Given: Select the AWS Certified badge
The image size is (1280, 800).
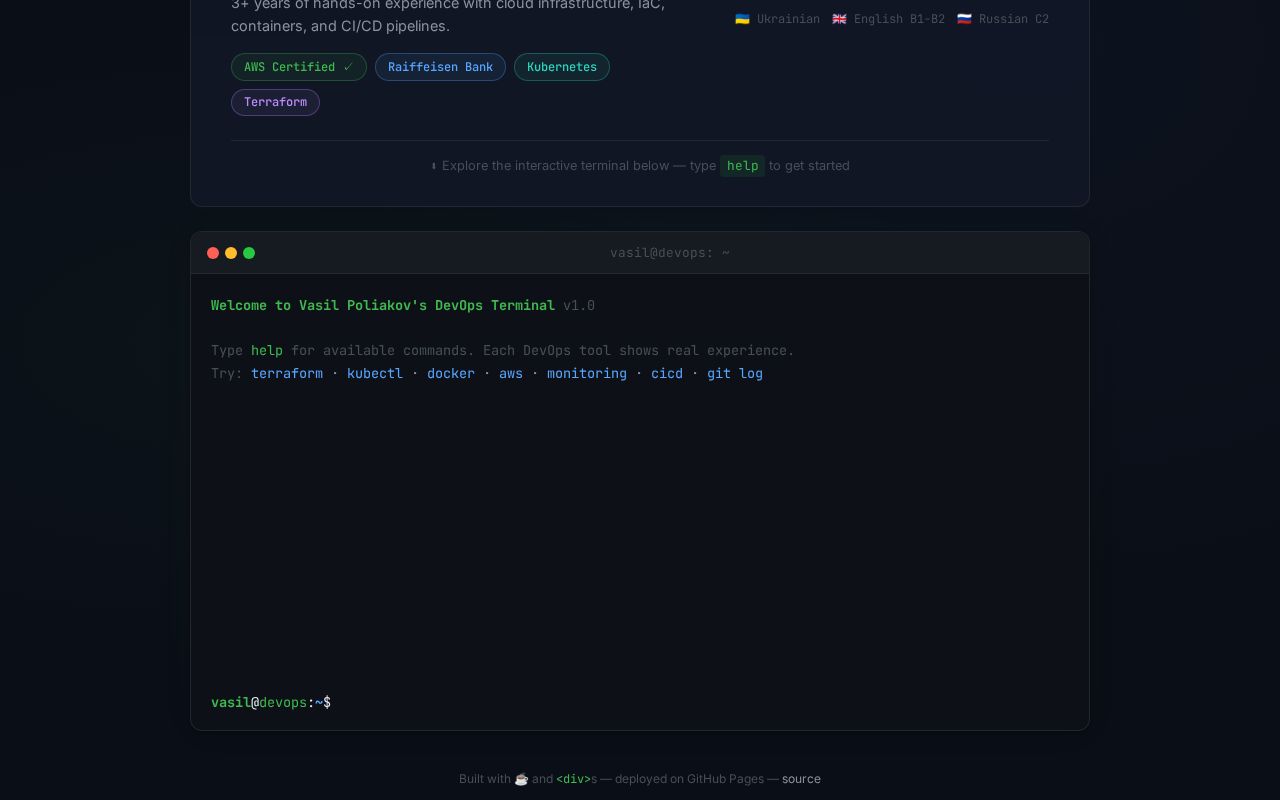Looking at the screenshot, I should point(299,67).
